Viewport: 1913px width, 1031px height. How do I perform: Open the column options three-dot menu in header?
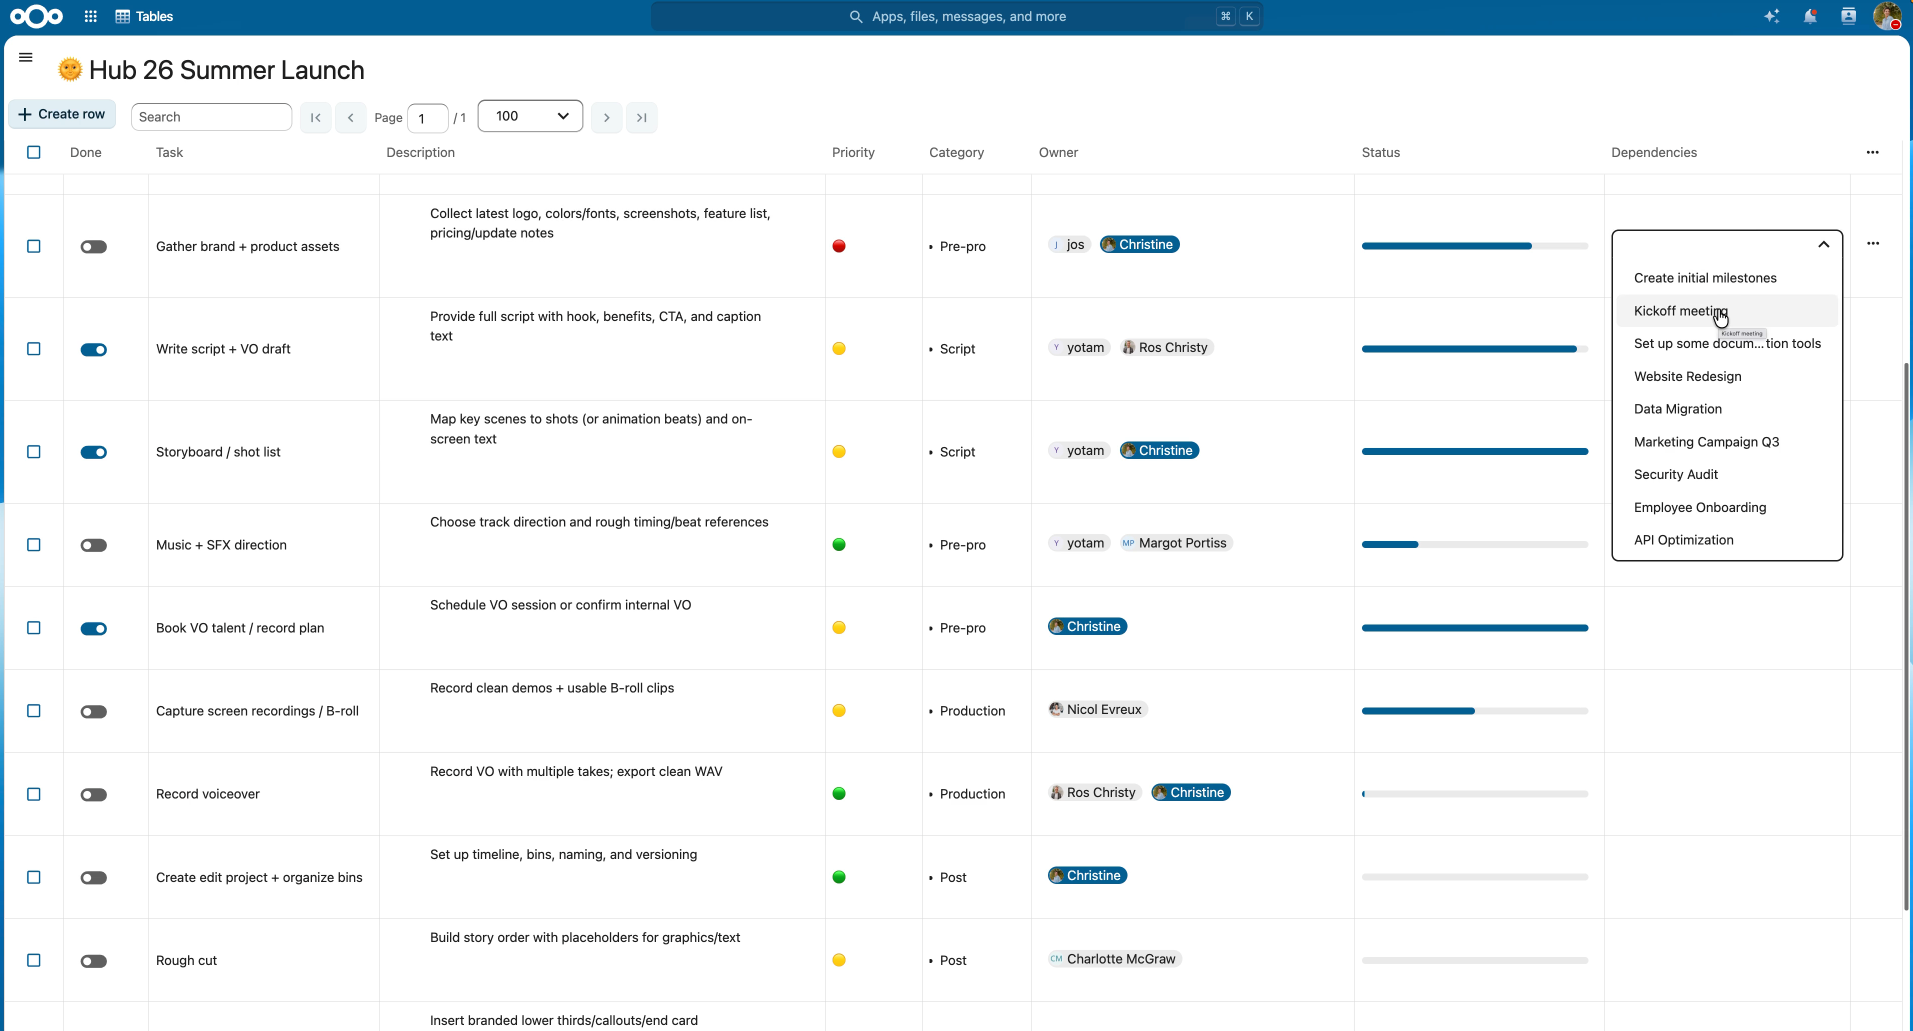[x=1873, y=152]
